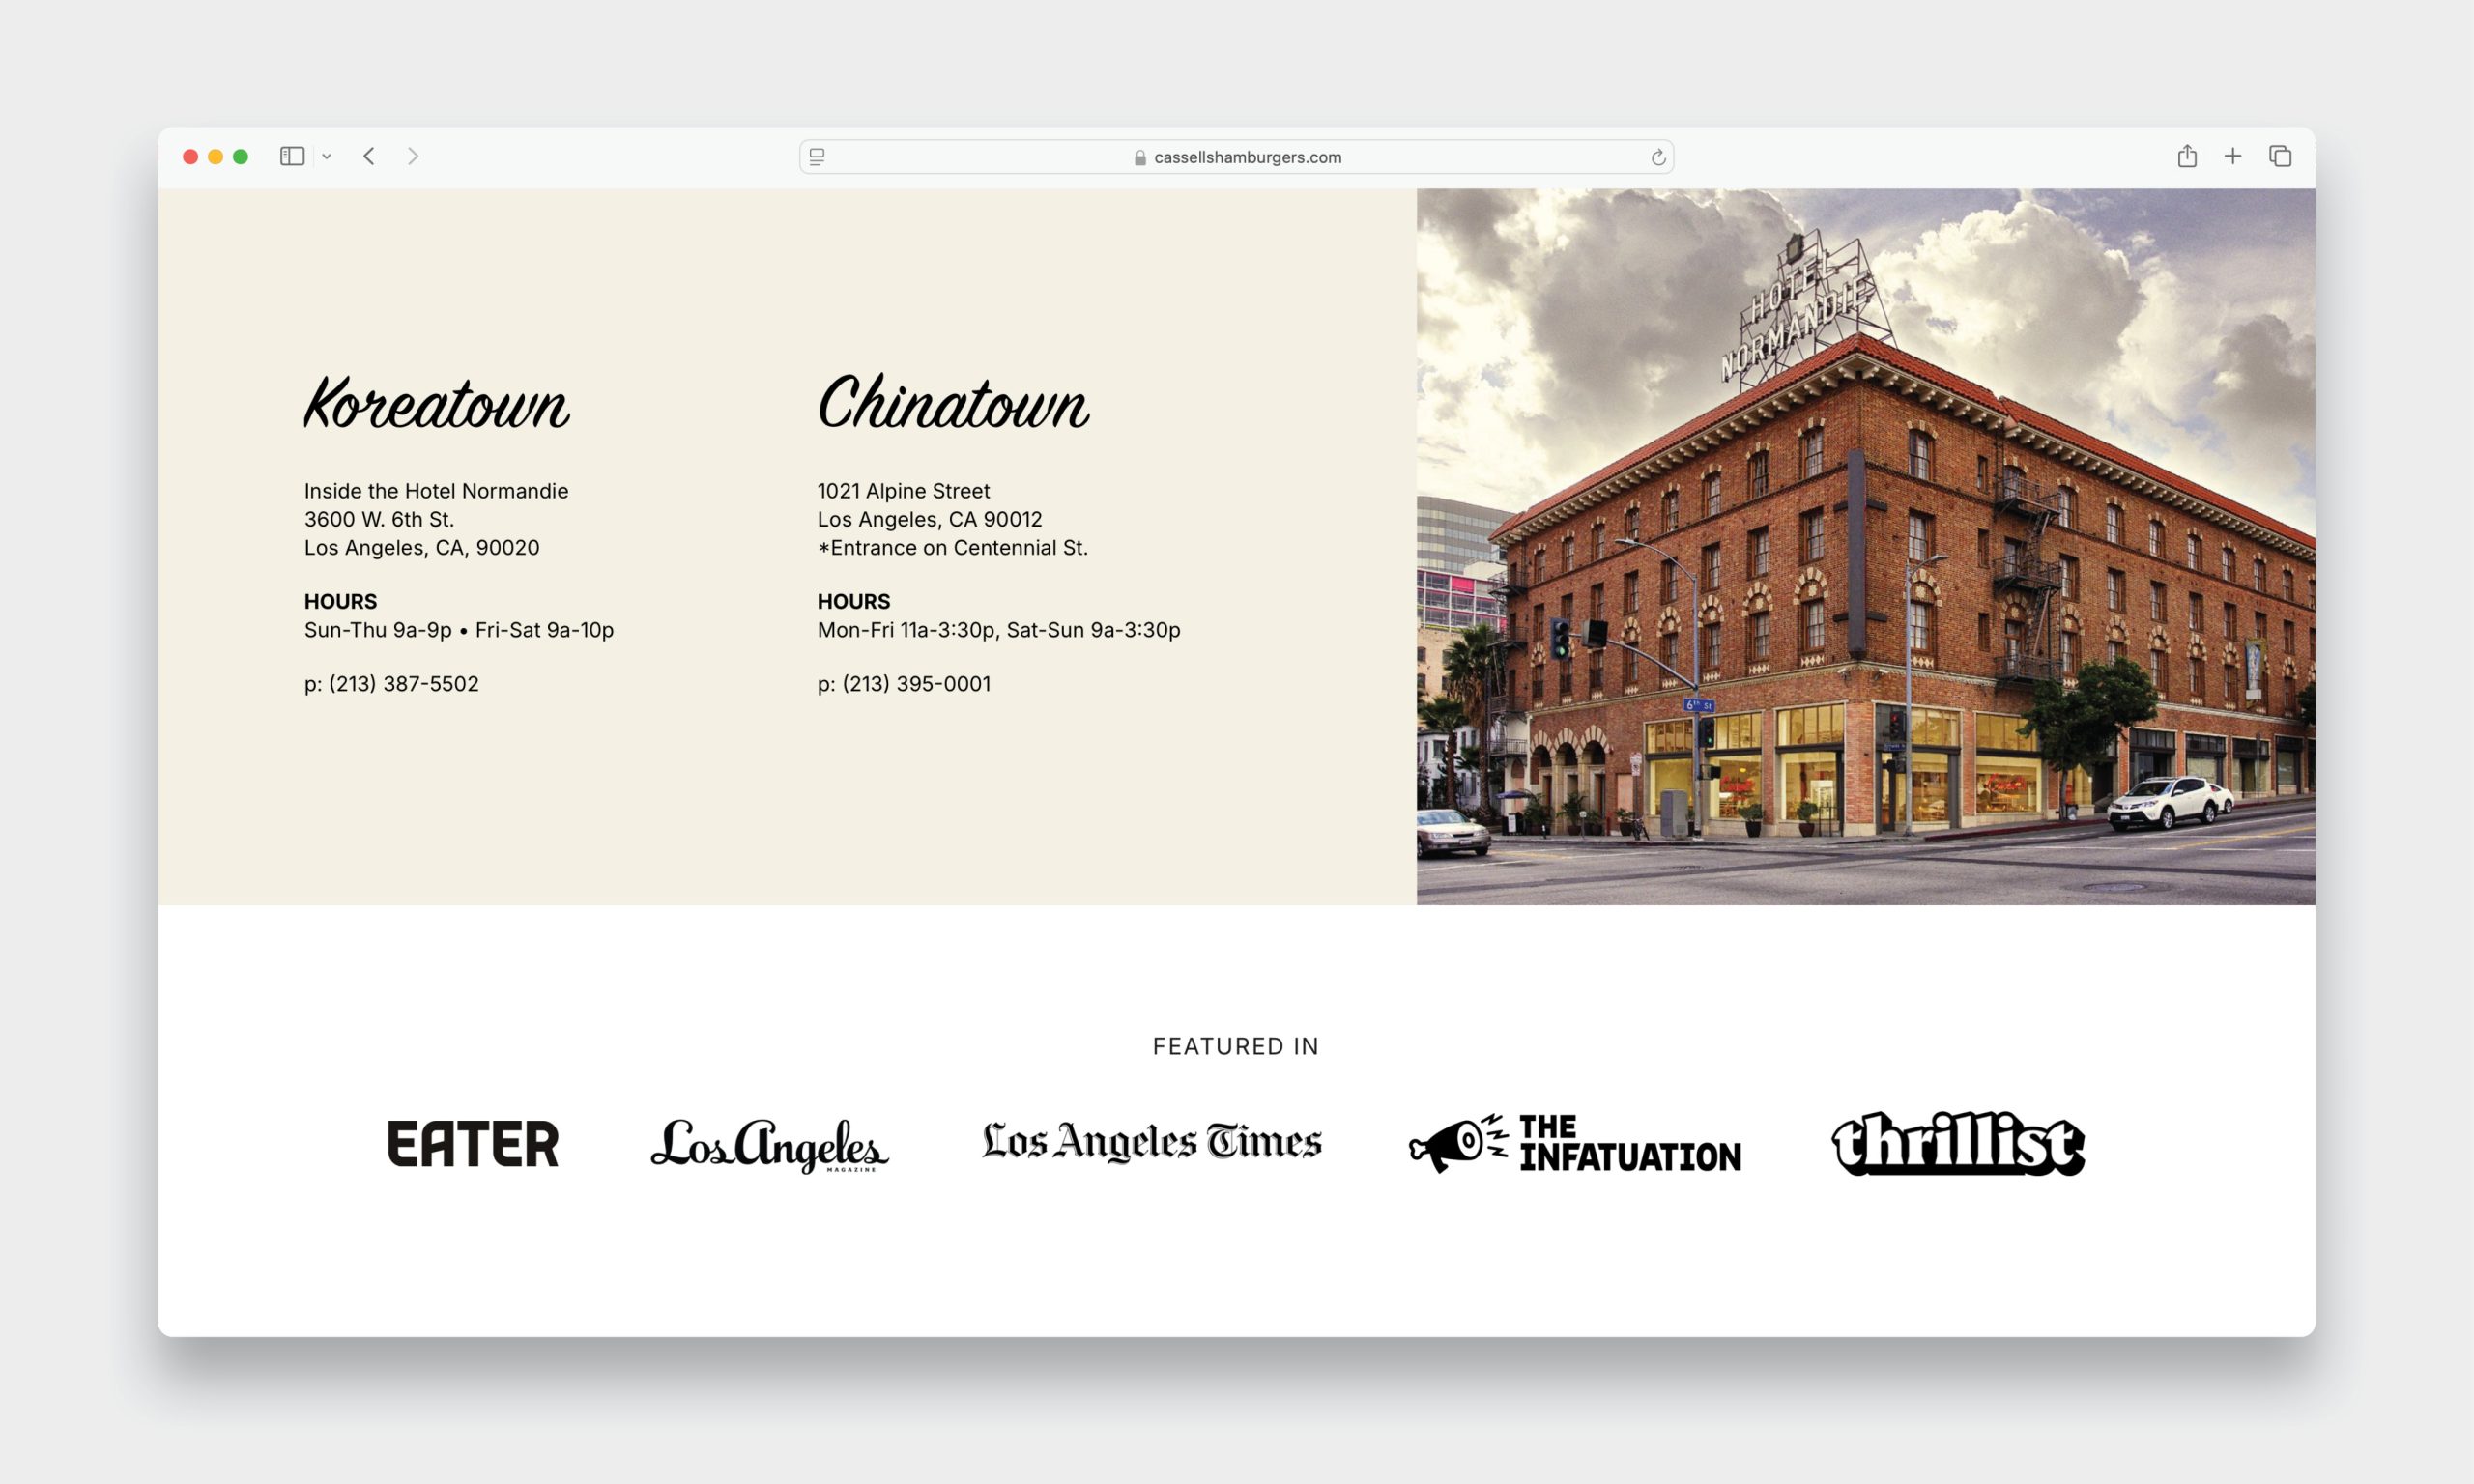Click the Hotel Normandie building photo
Screen dimensions: 2474x1484
coord(1865,547)
